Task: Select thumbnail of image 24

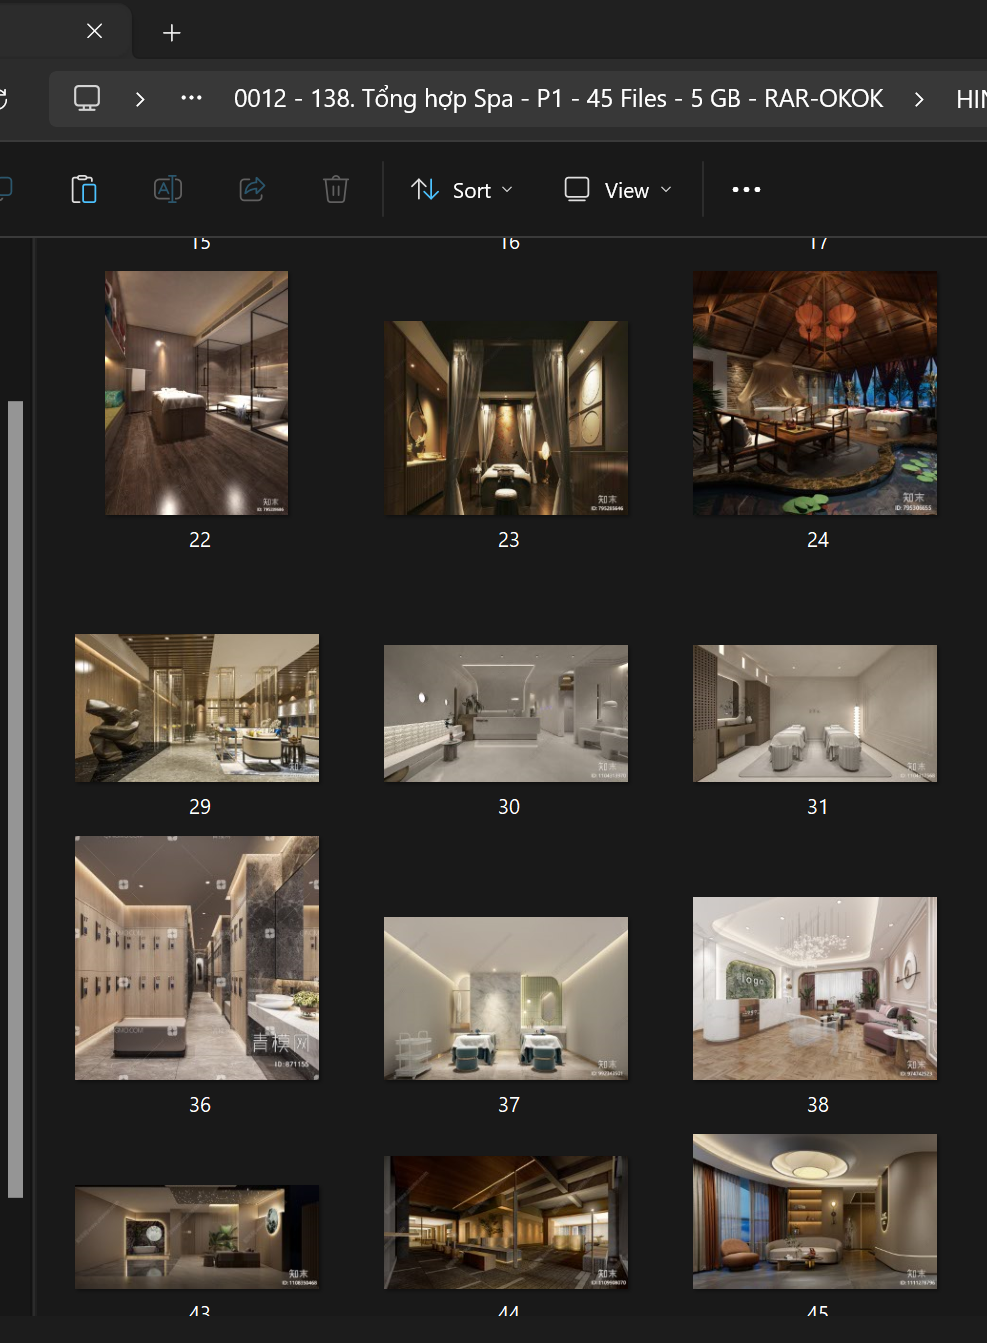Action: [815, 393]
